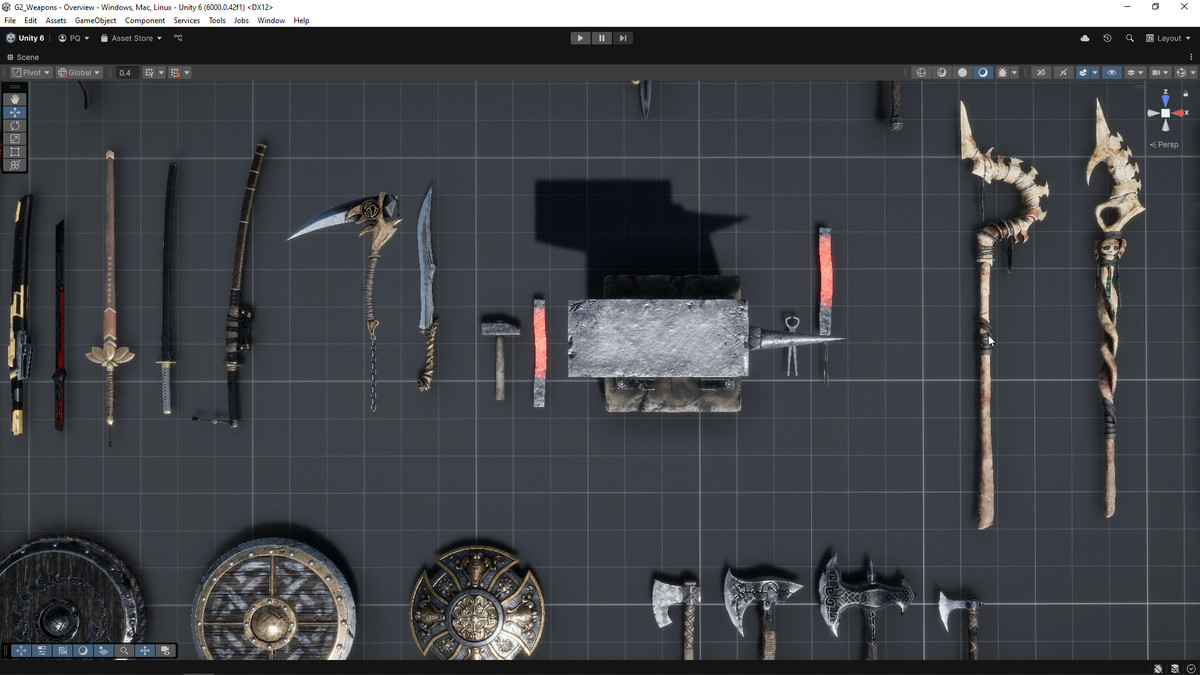Open the Scene view more options menu

point(1191,57)
